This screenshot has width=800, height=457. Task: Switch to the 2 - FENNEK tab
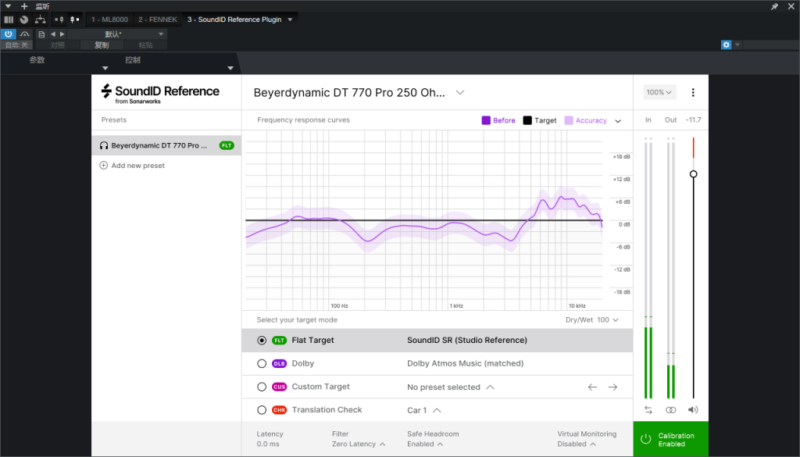click(x=156, y=19)
